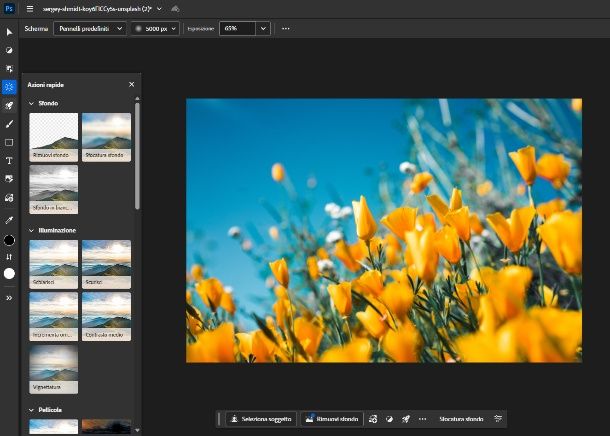610x436 pixels.
Task: Apply the Schiarisci lighting quick action
Action: pos(54,264)
